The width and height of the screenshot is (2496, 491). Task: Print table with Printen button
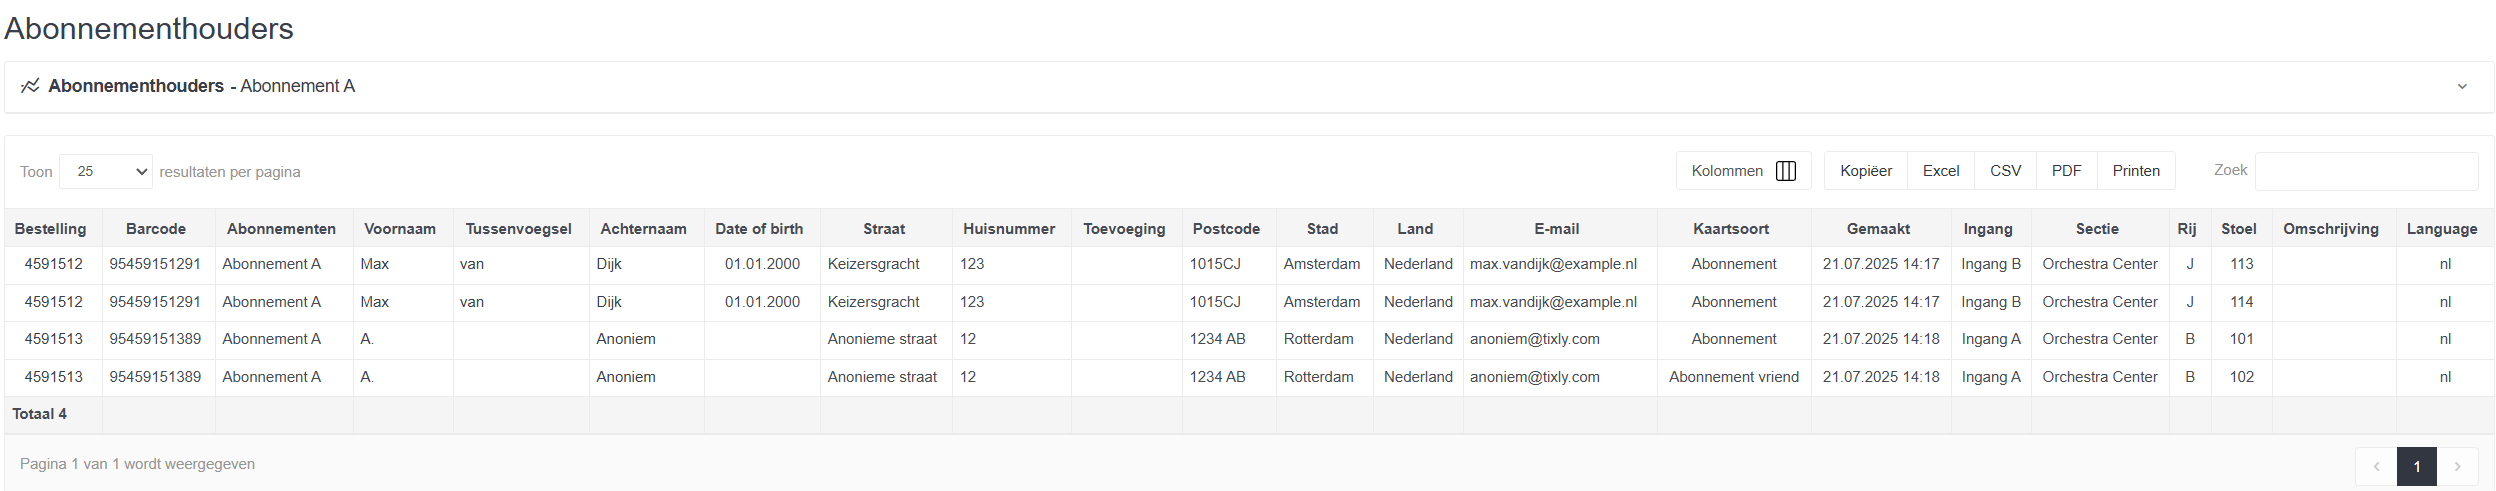pos(2136,171)
